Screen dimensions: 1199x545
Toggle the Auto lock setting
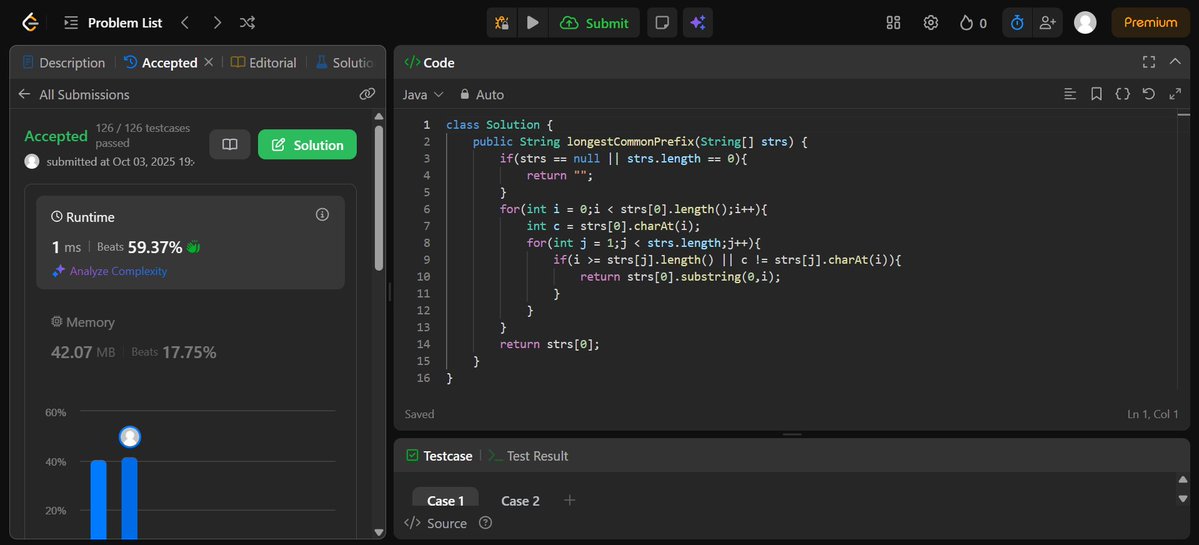tap(482, 94)
